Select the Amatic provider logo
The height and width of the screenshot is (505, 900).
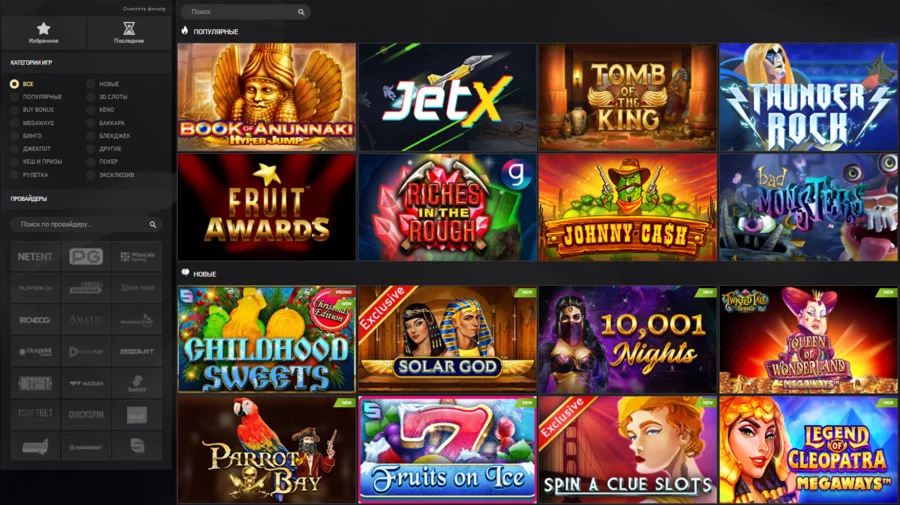[x=86, y=320]
